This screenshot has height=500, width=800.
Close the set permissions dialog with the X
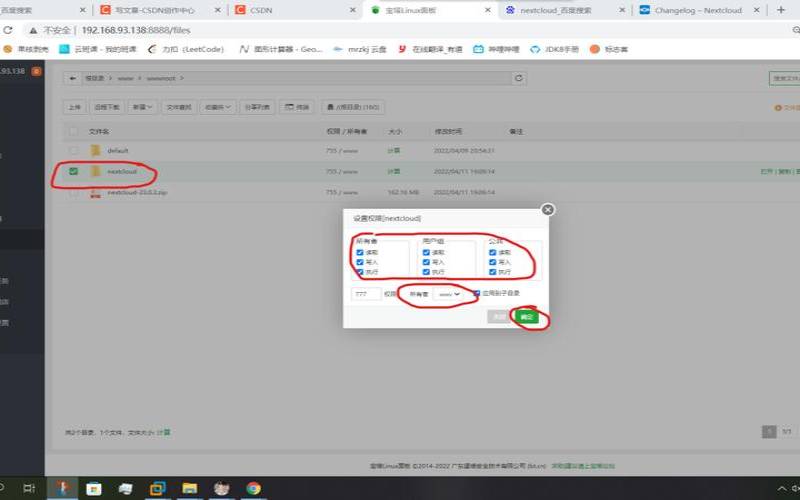point(547,210)
